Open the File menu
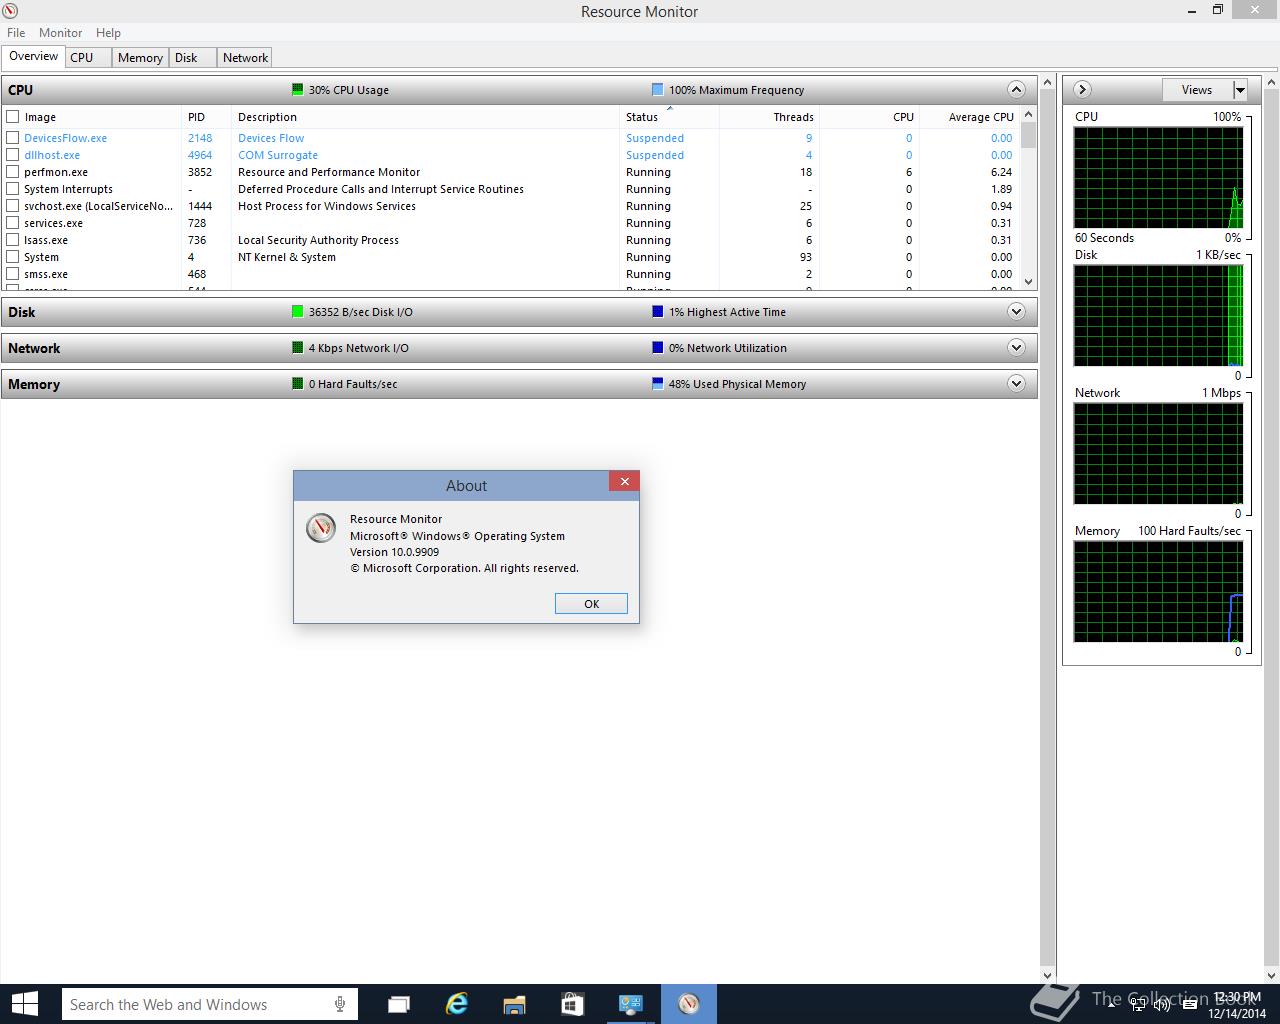Viewport: 1280px width, 1024px height. (16, 33)
